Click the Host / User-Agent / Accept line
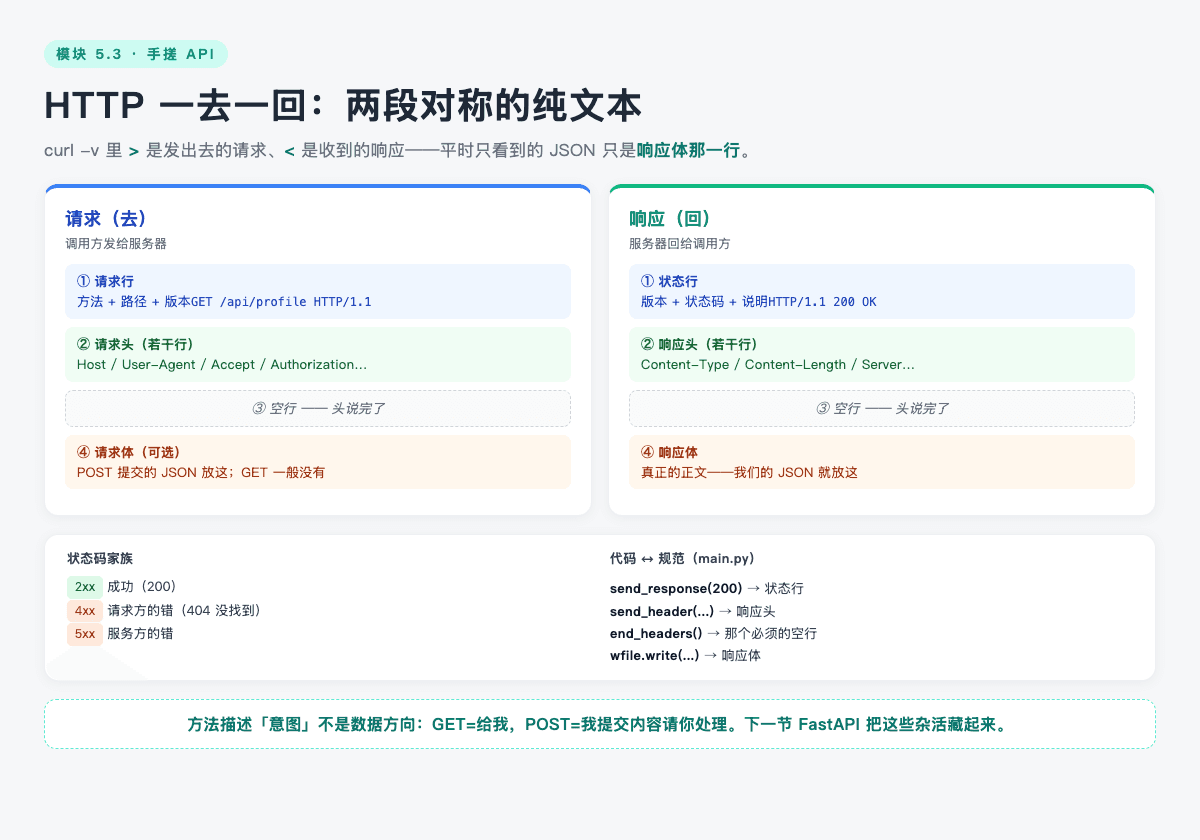This screenshot has height=840, width=1200. pyautogui.click(x=222, y=365)
